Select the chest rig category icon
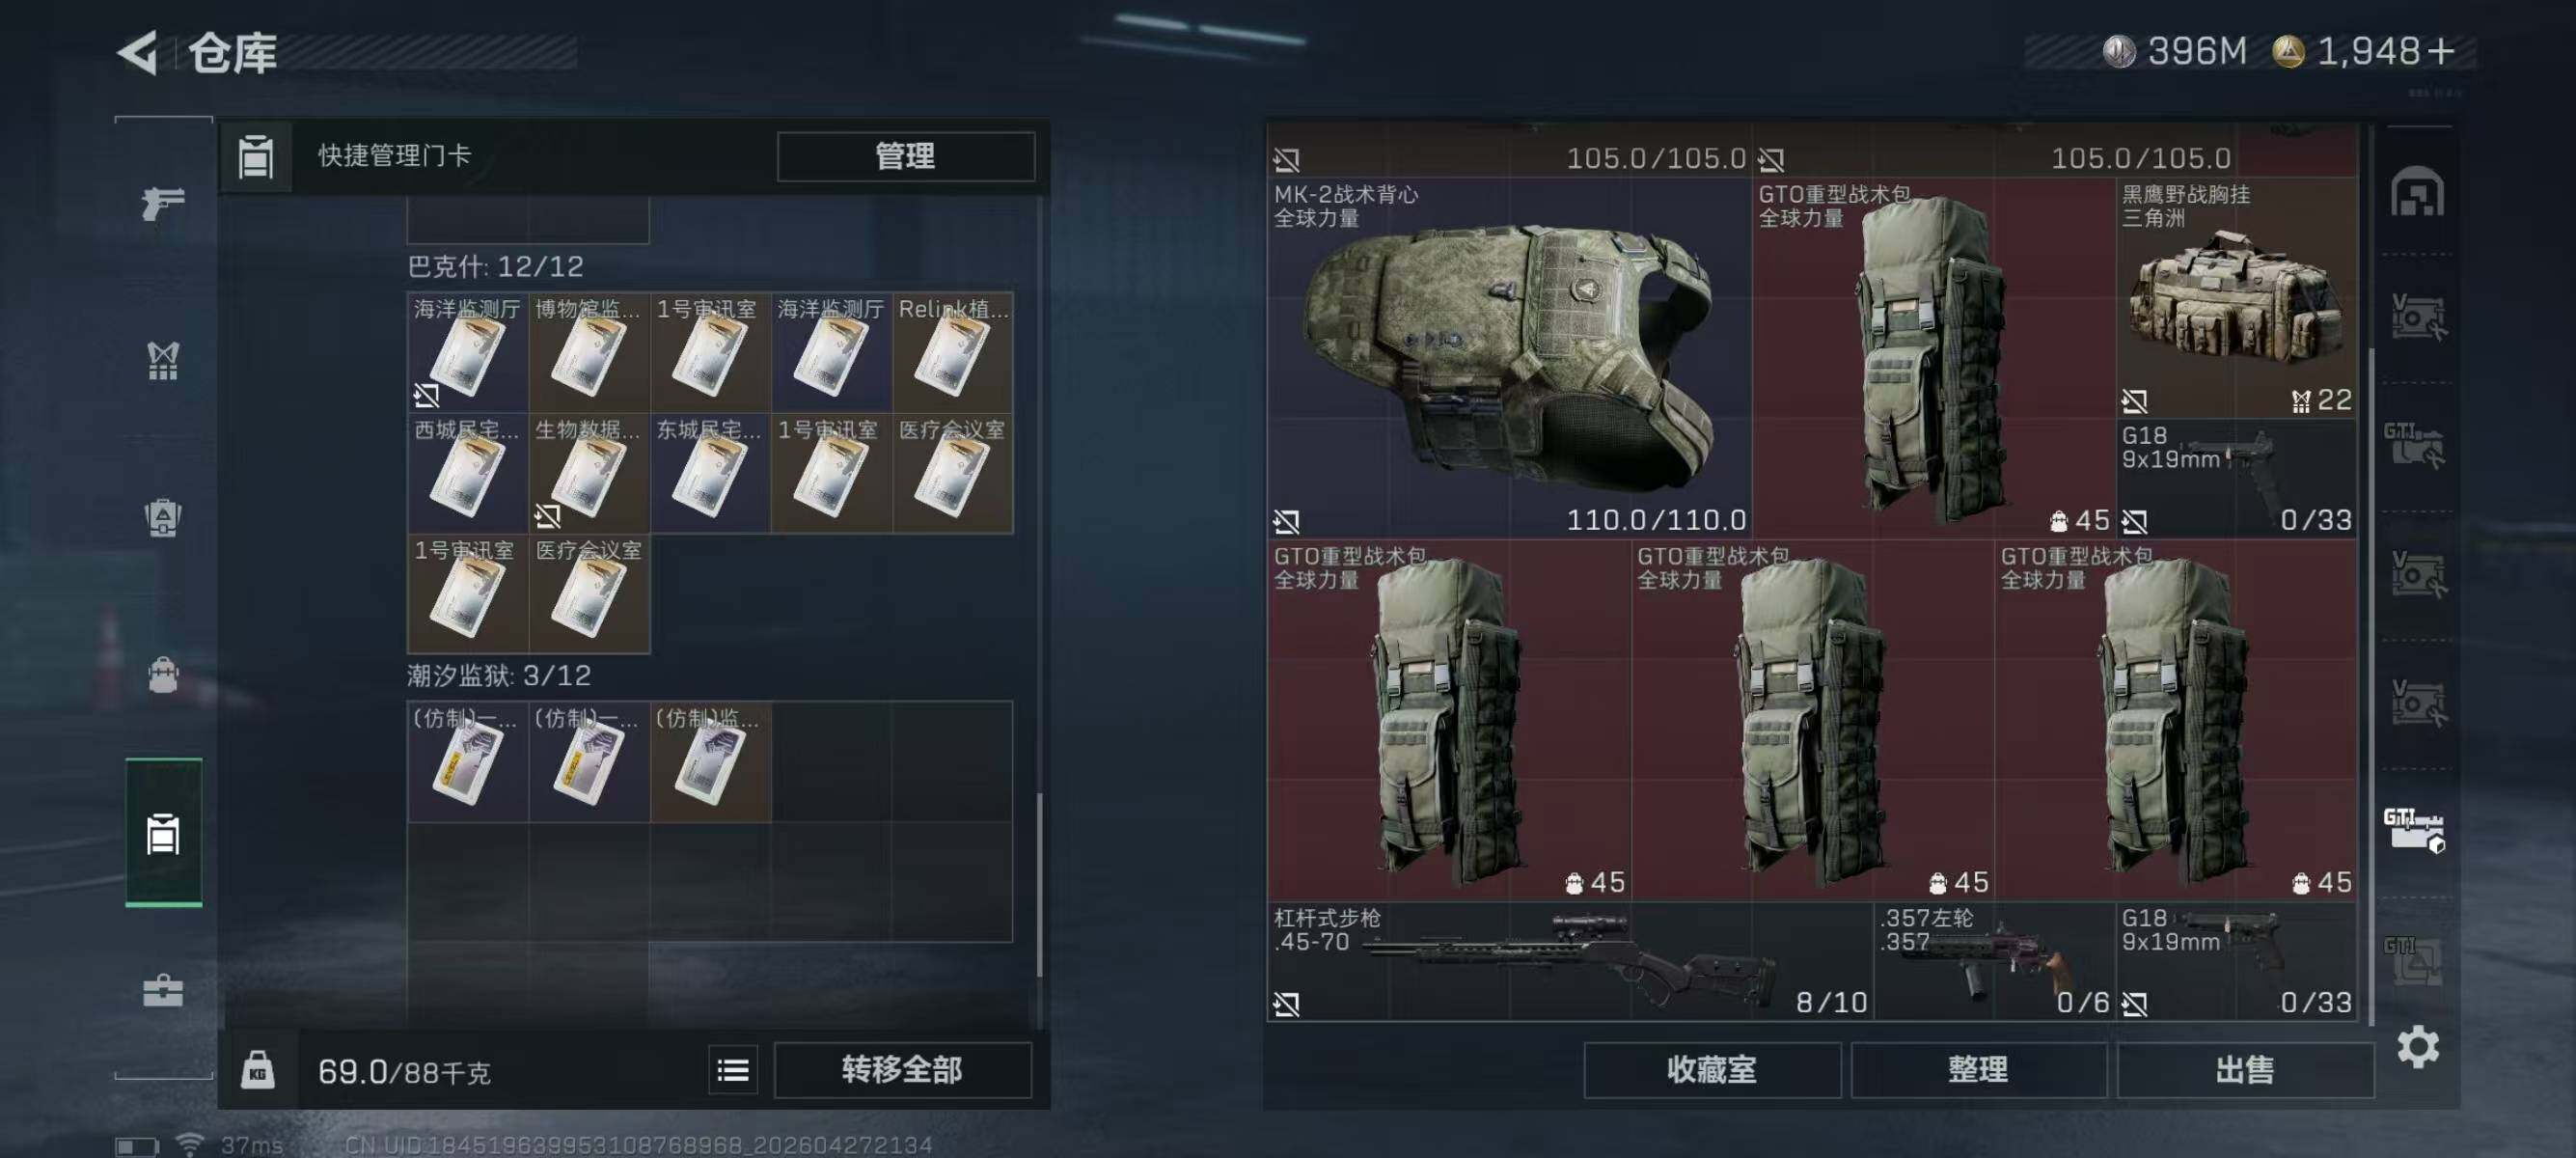 (163, 361)
